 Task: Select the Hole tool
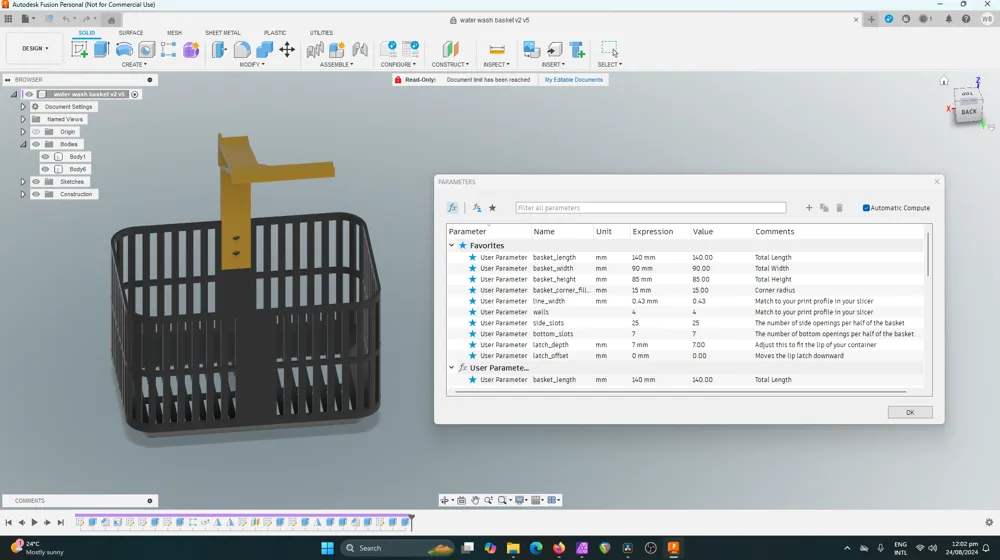point(147,49)
